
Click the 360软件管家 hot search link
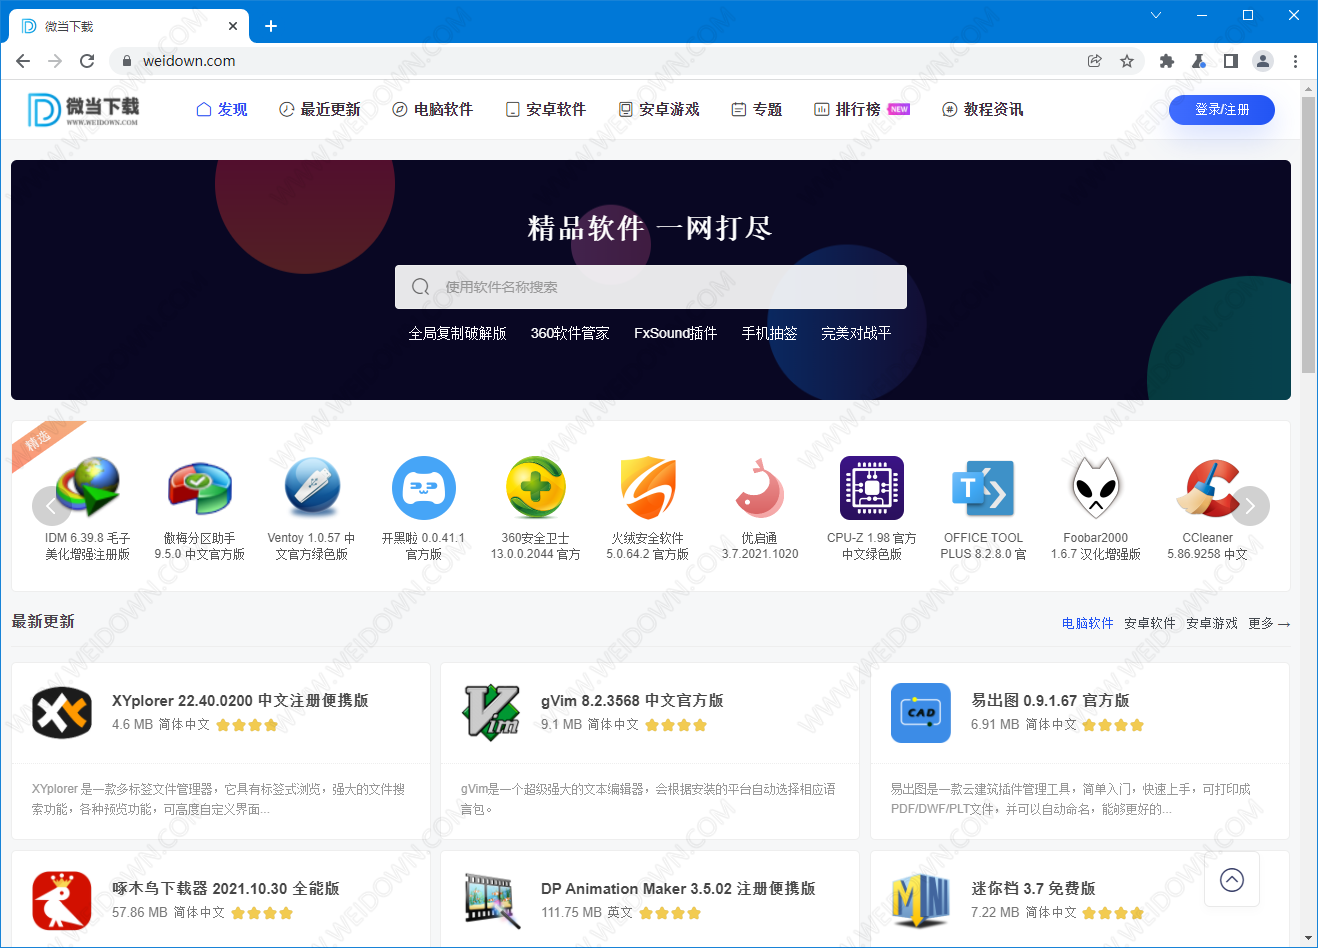(x=570, y=333)
